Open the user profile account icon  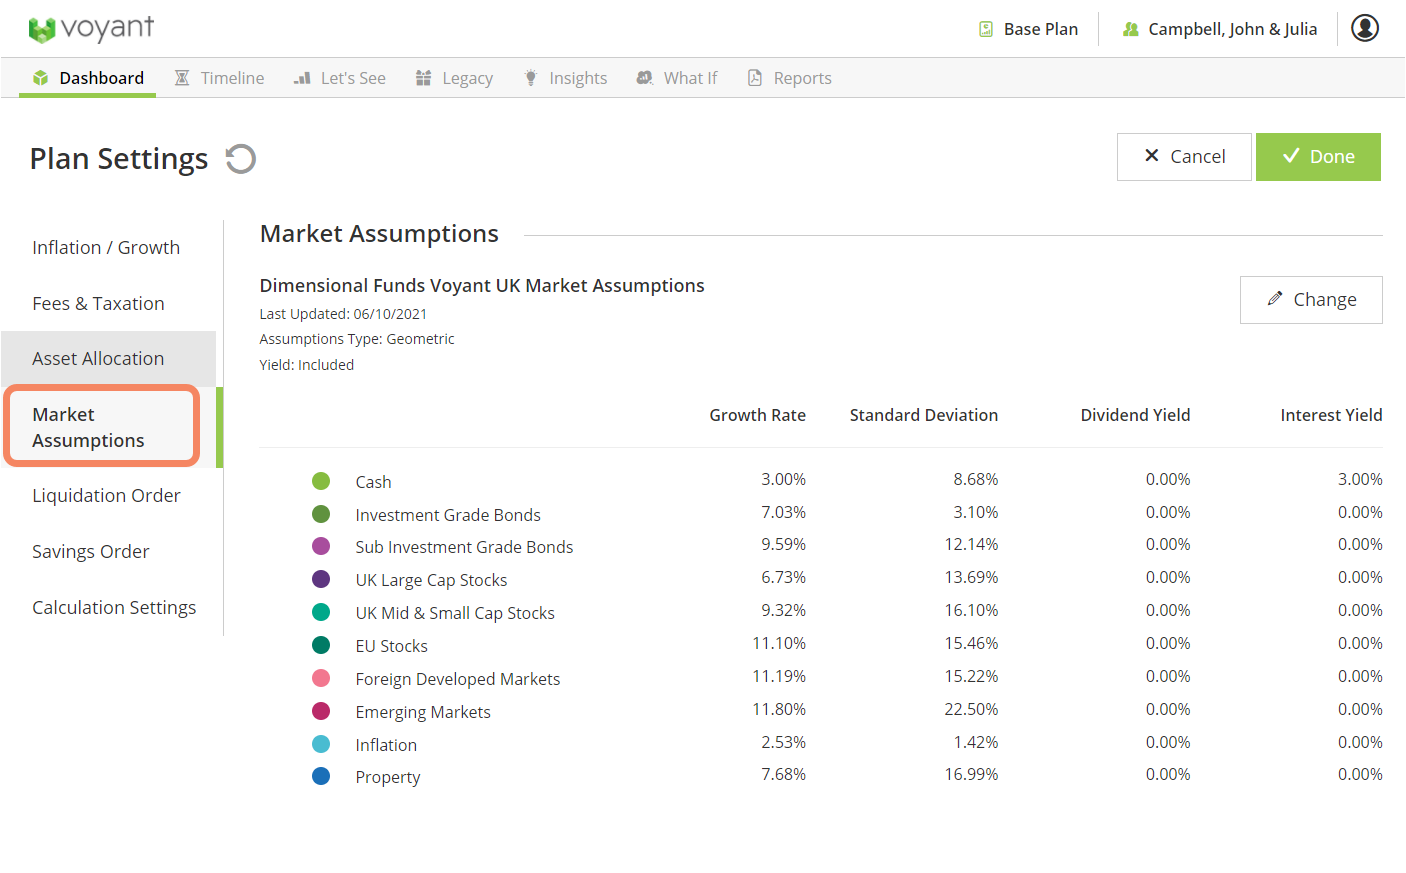[x=1365, y=28]
